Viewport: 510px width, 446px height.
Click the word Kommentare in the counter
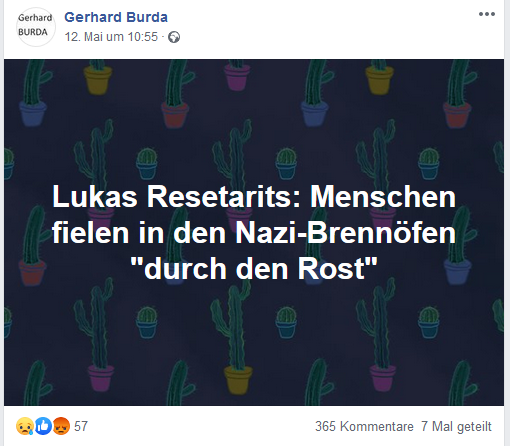click(x=377, y=426)
